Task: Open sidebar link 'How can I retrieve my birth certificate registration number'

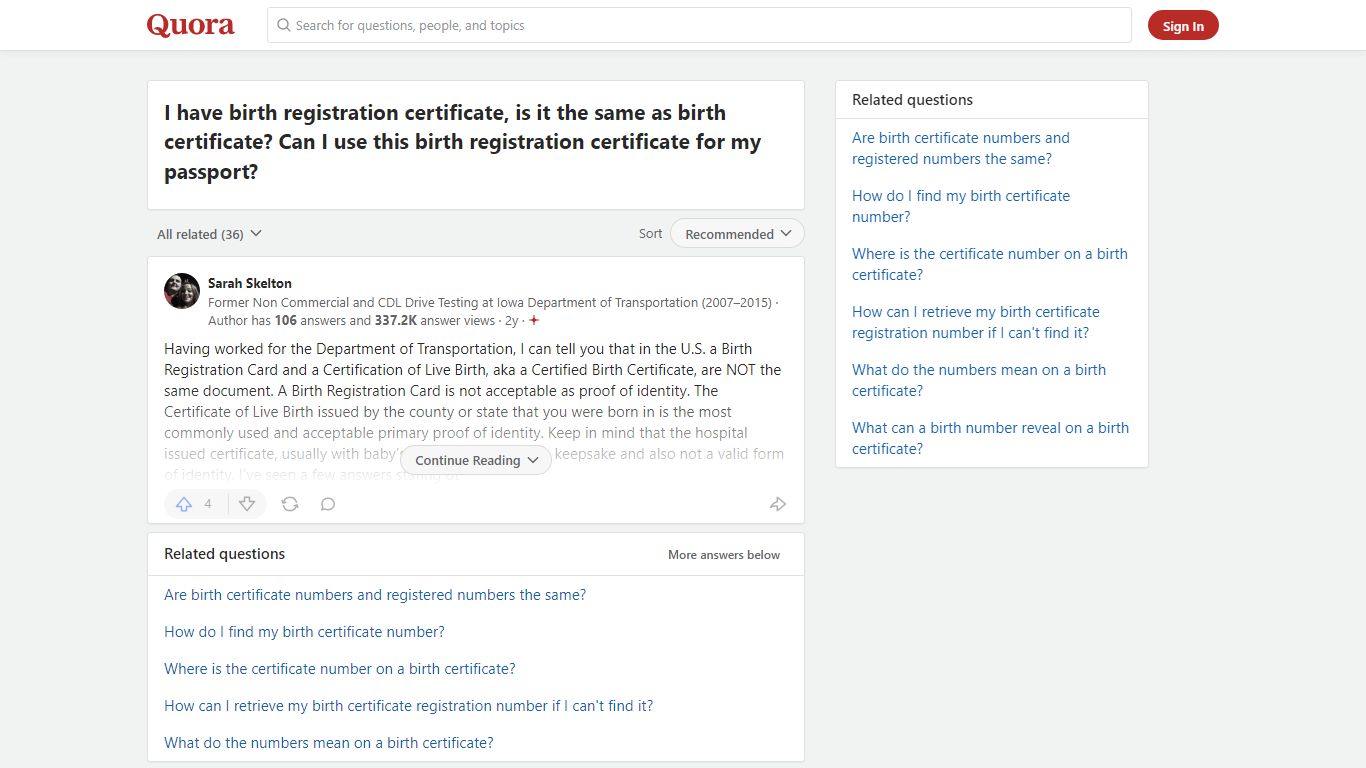Action: pyautogui.click(x=976, y=322)
